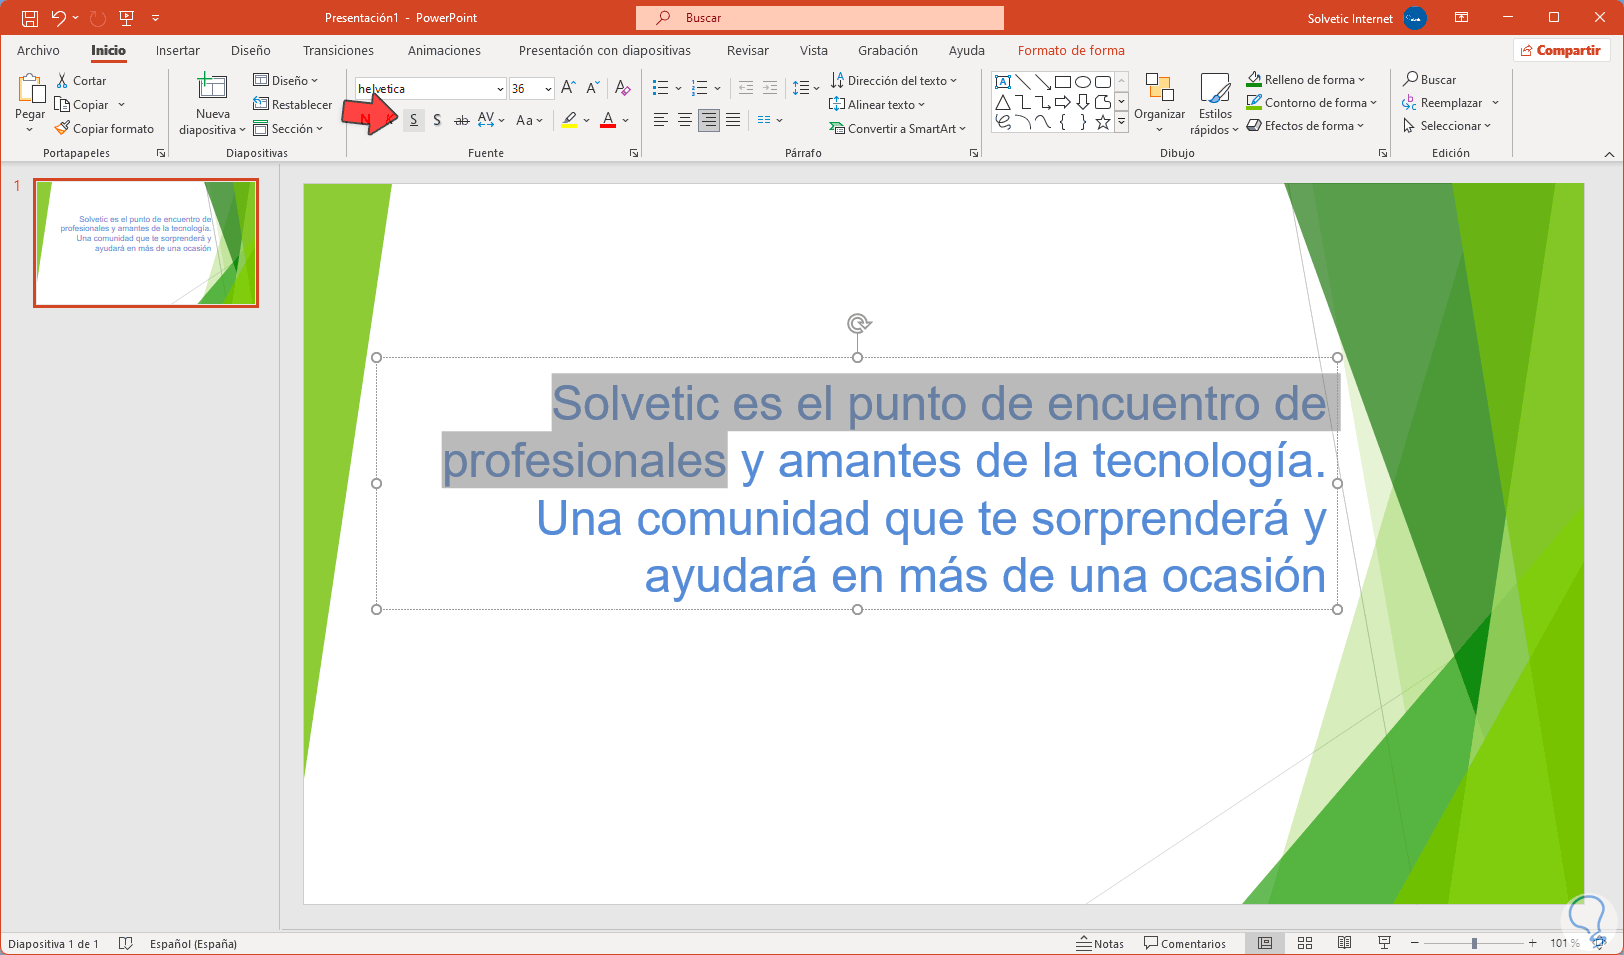The height and width of the screenshot is (955, 1624).
Task: Cut the selection with Cortar
Action: [x=81, y=81]
